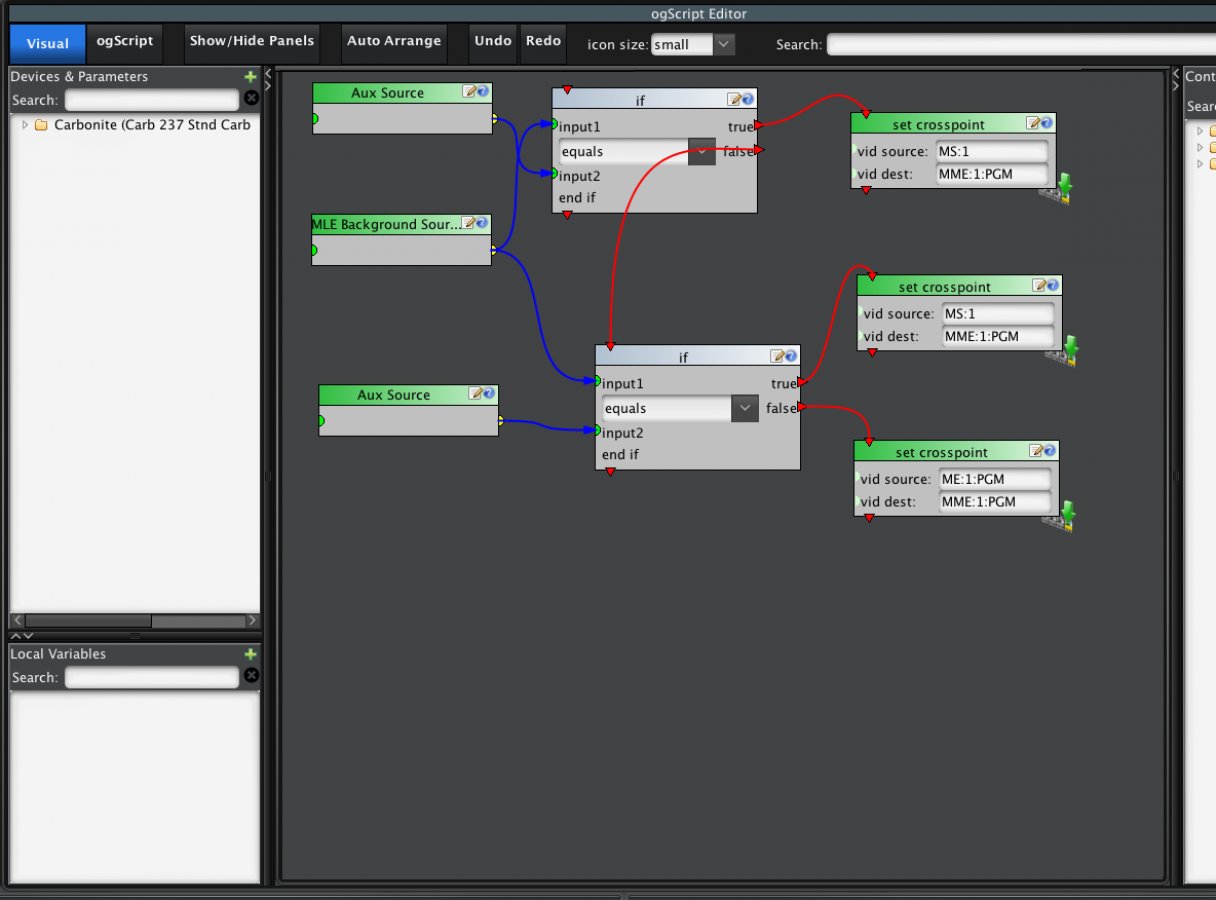Open help on the topmost set crosspoint node

(x=1046, y=123)
